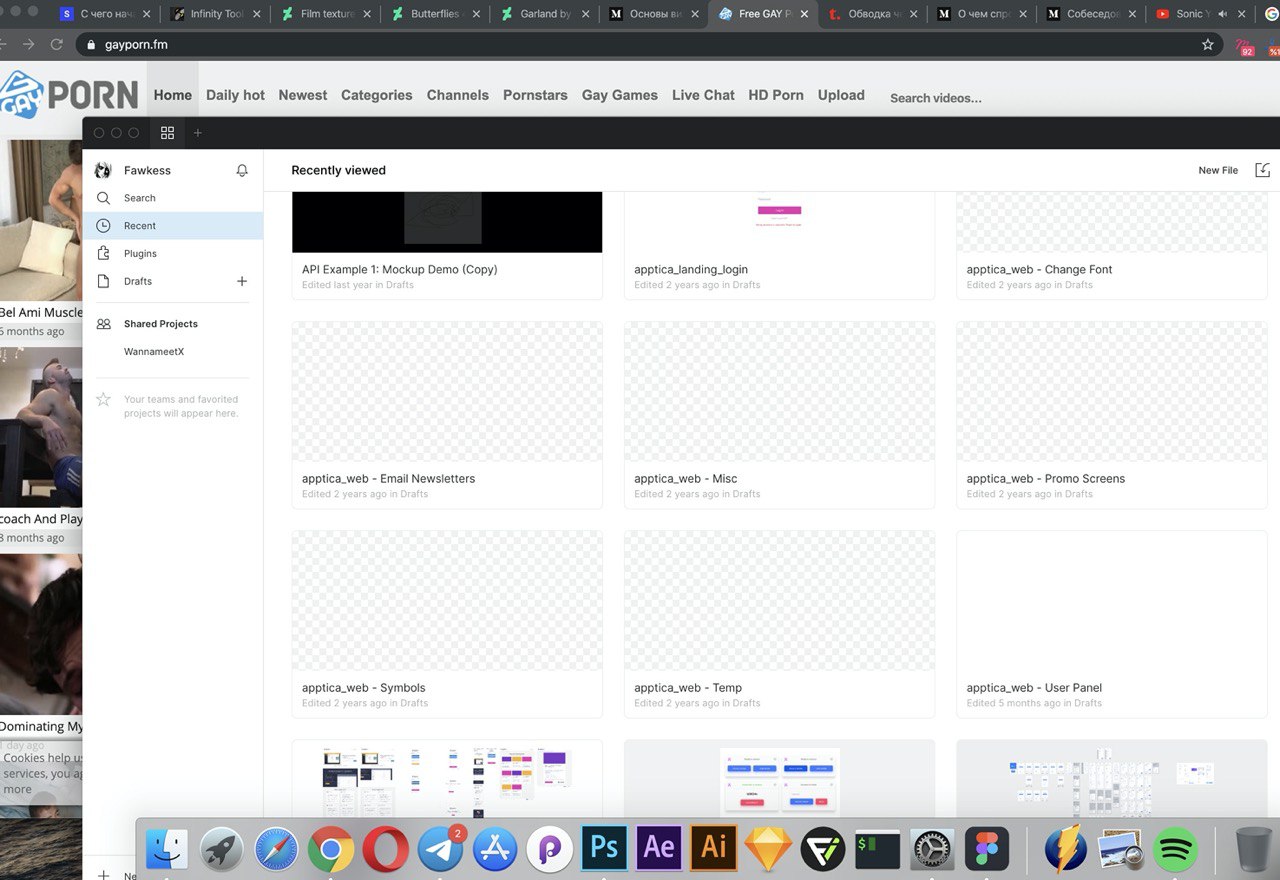Open apptica_web - Symbols file
The width and height of the screenshot is (1280, 880).
point(447,624)
